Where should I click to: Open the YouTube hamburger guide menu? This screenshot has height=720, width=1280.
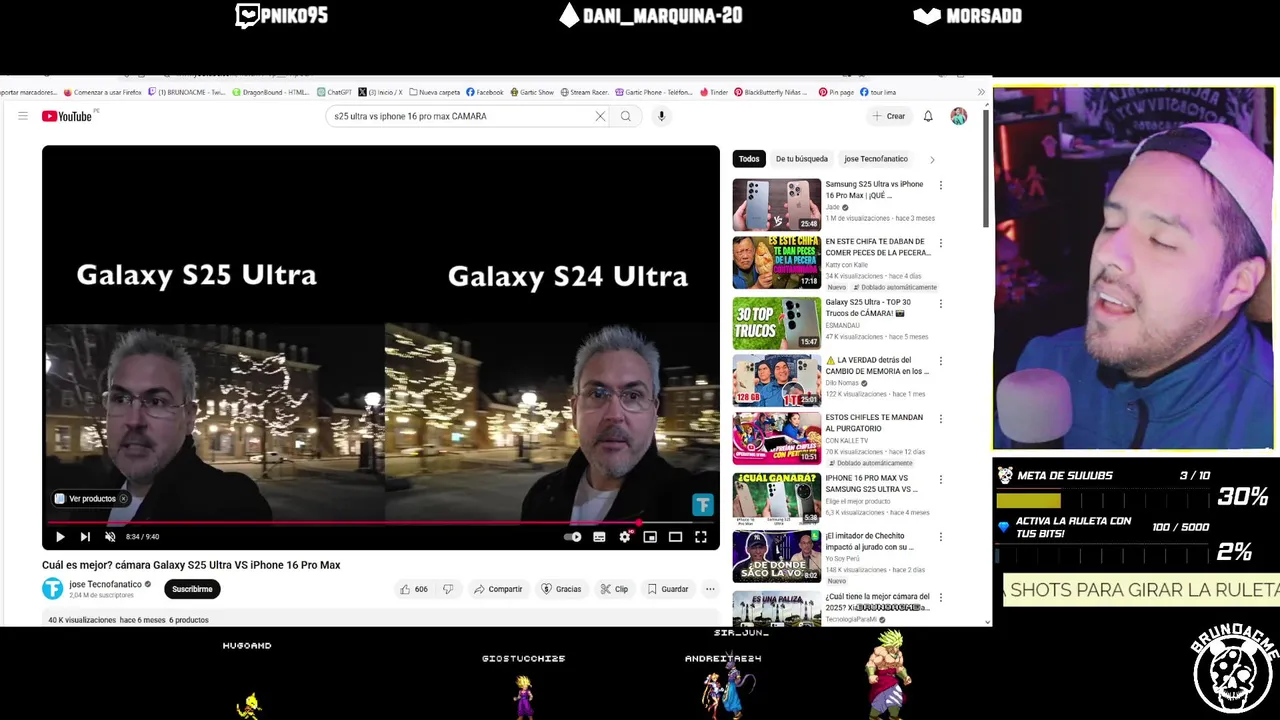click(22, 116)
